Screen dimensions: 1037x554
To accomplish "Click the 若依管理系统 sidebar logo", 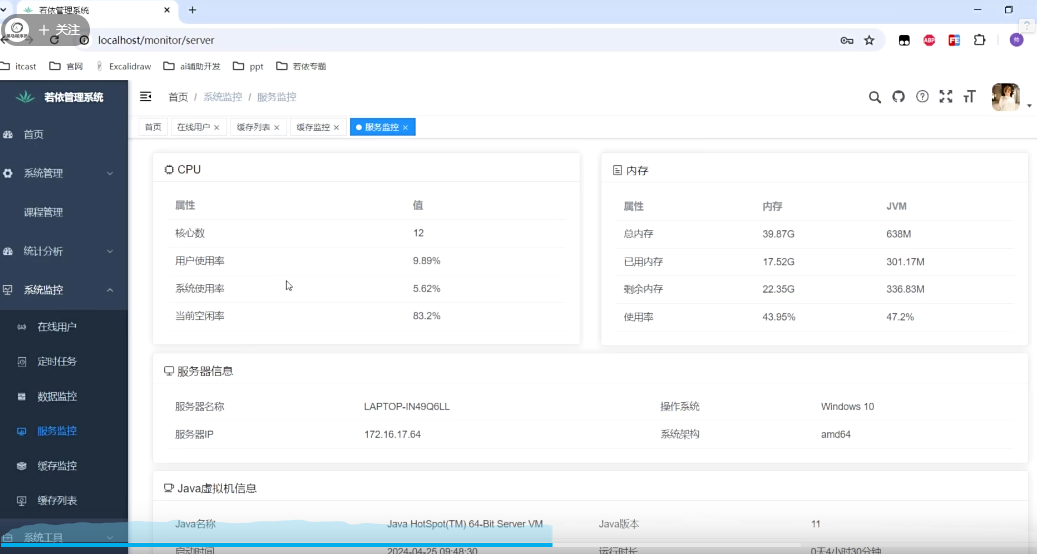I will coord(60,97).
